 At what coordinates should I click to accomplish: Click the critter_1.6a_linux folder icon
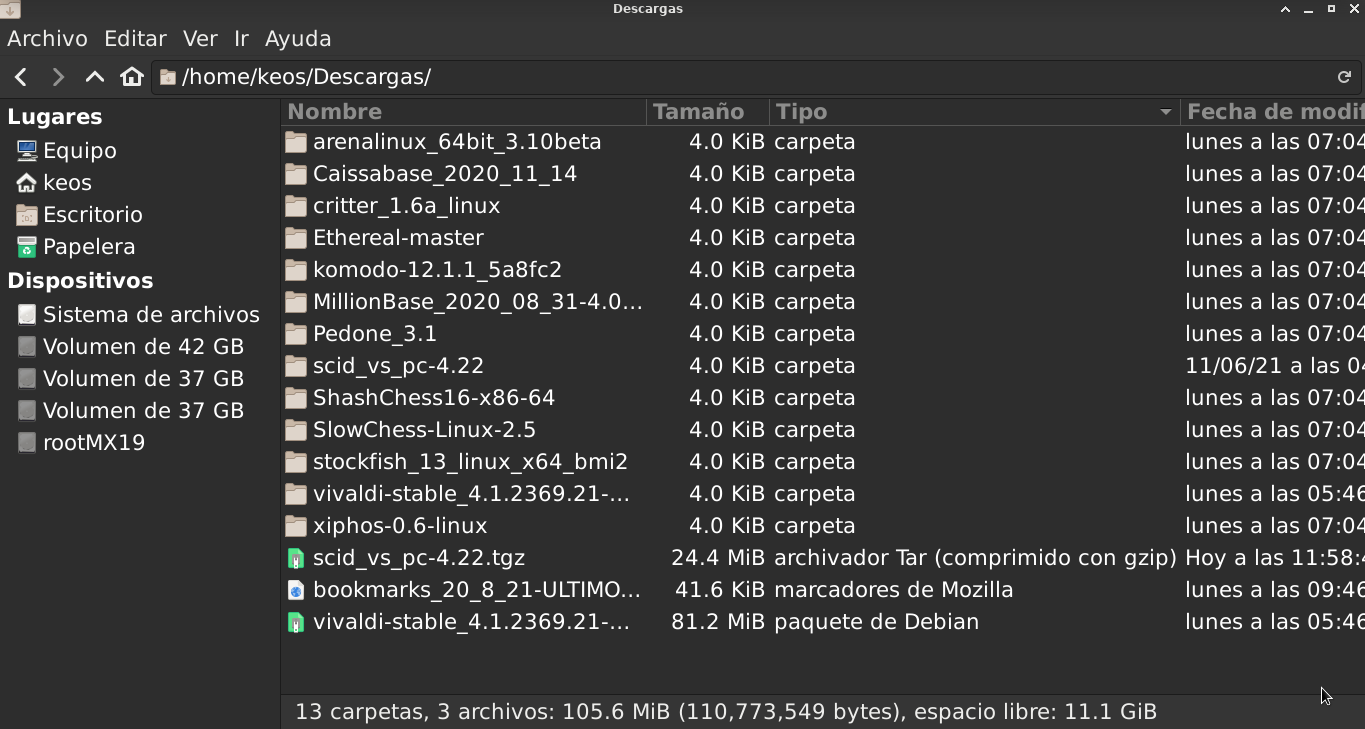point(295,206)
